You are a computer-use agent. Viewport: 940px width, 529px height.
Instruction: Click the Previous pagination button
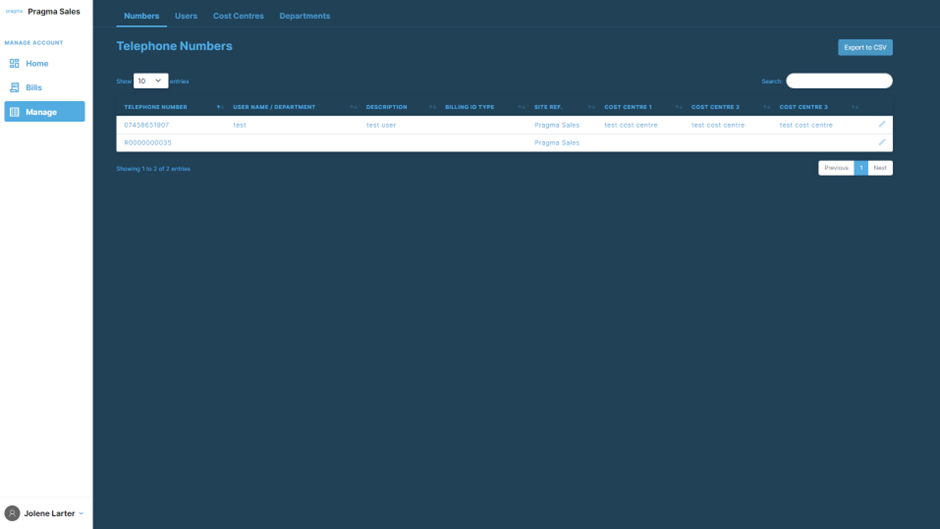click(836, 168)
